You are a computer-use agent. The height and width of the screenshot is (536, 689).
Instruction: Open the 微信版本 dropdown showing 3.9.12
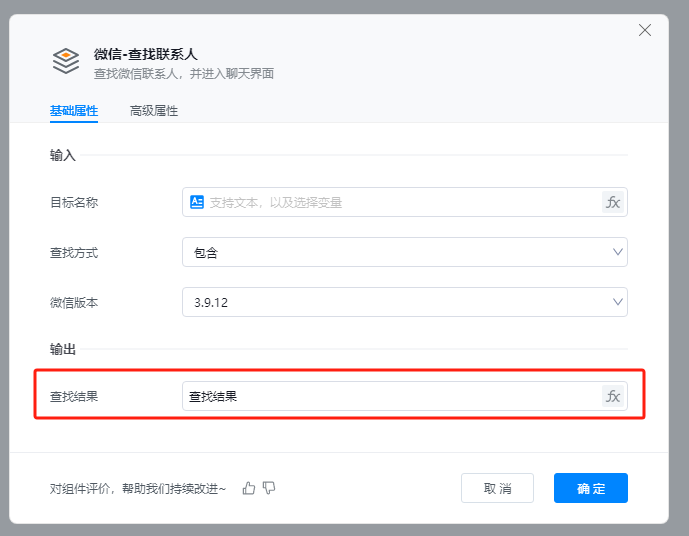click(405, 302)
